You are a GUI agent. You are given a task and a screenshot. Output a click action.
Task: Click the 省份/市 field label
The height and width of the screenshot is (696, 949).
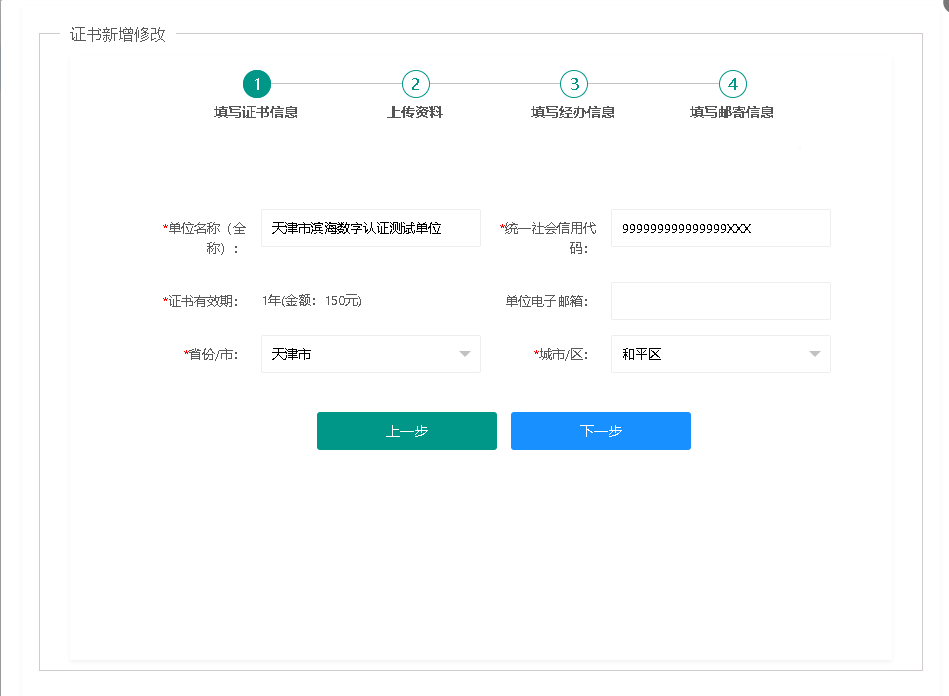tap(211, 354)
